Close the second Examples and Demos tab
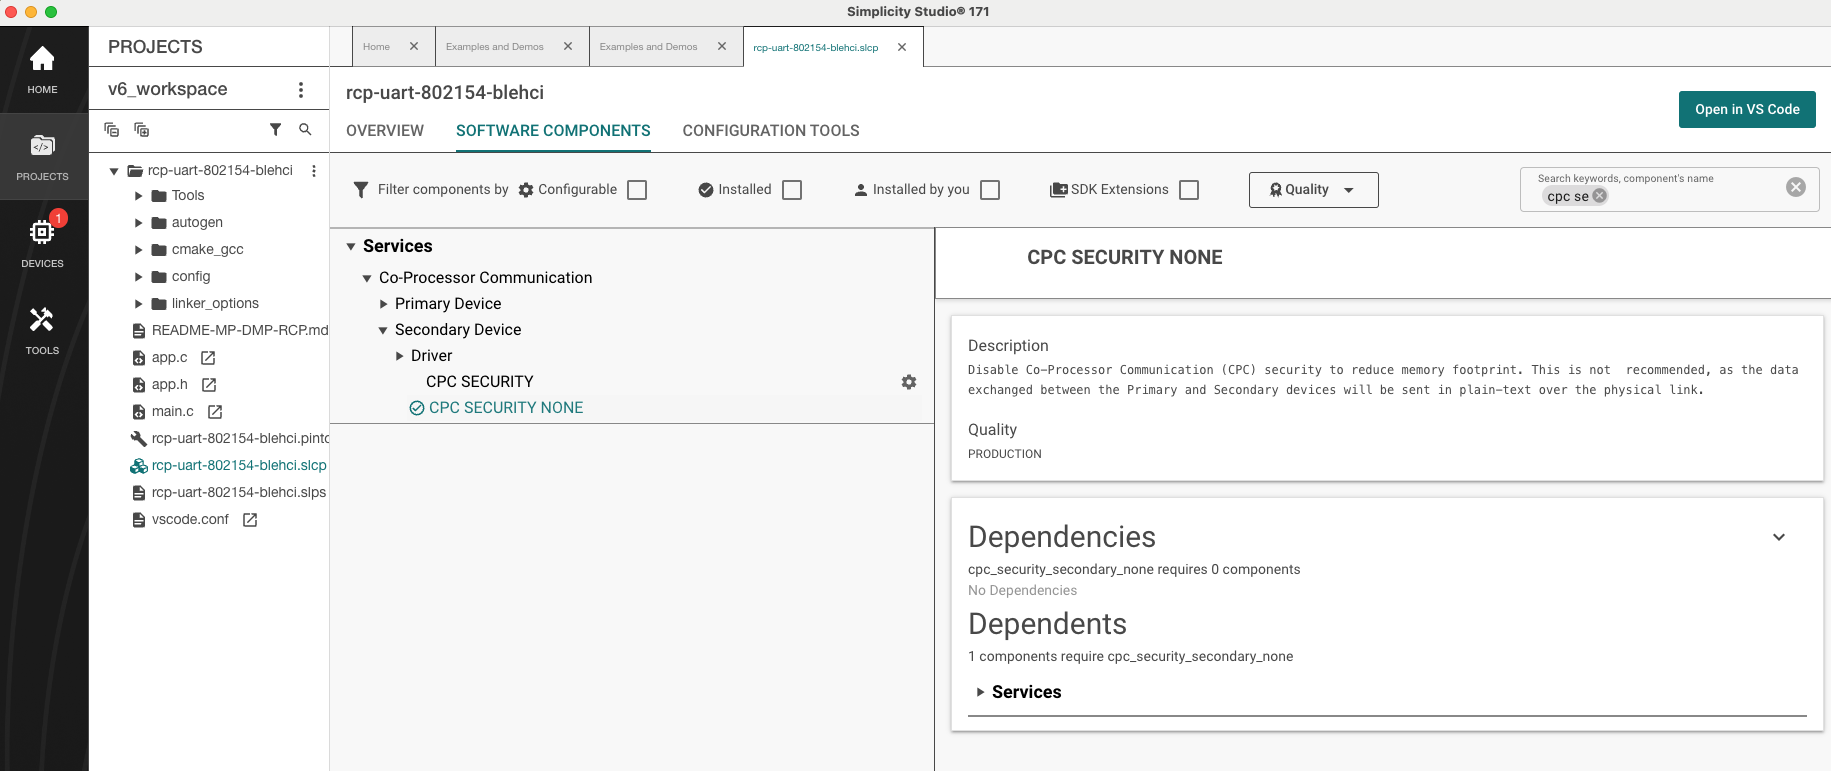The height and width of the screenshot is (771, 1831). point(722,47)
